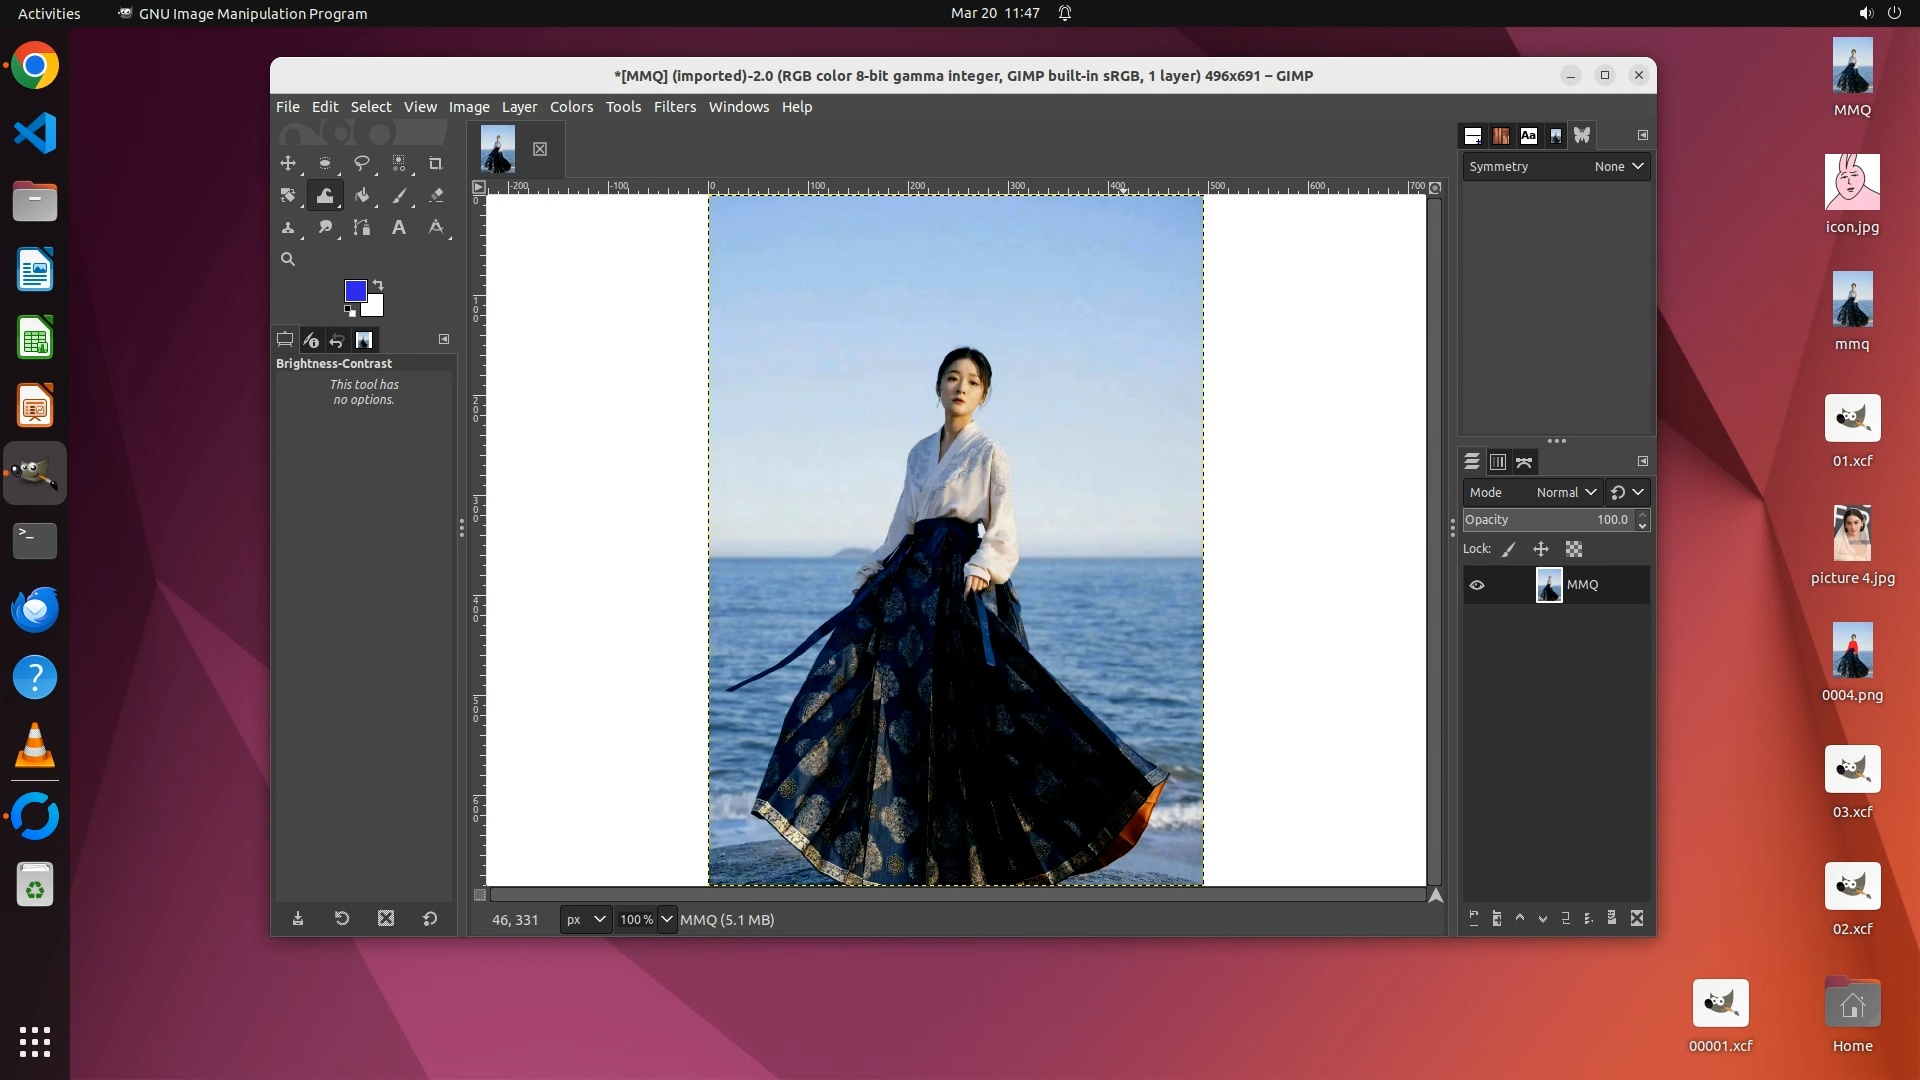The width and height of the screenshot is (1920, 1080).
Task: Swap foreground and background colors
Action: (x=379, y=285)
